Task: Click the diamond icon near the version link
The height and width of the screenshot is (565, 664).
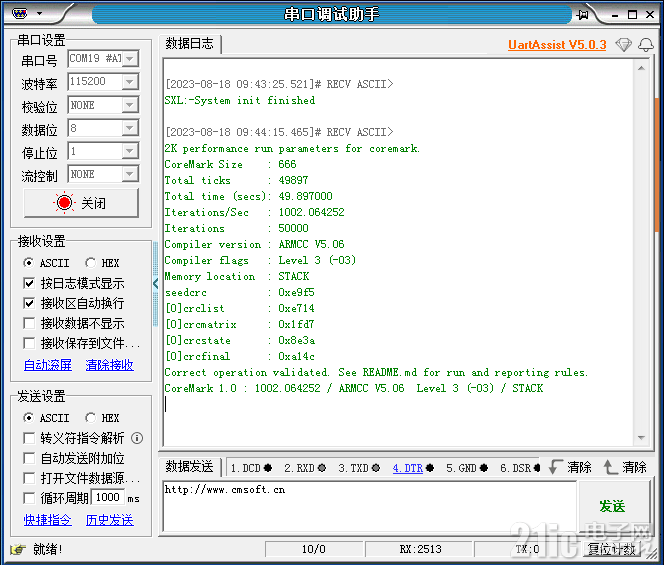Action: (623, 44)
